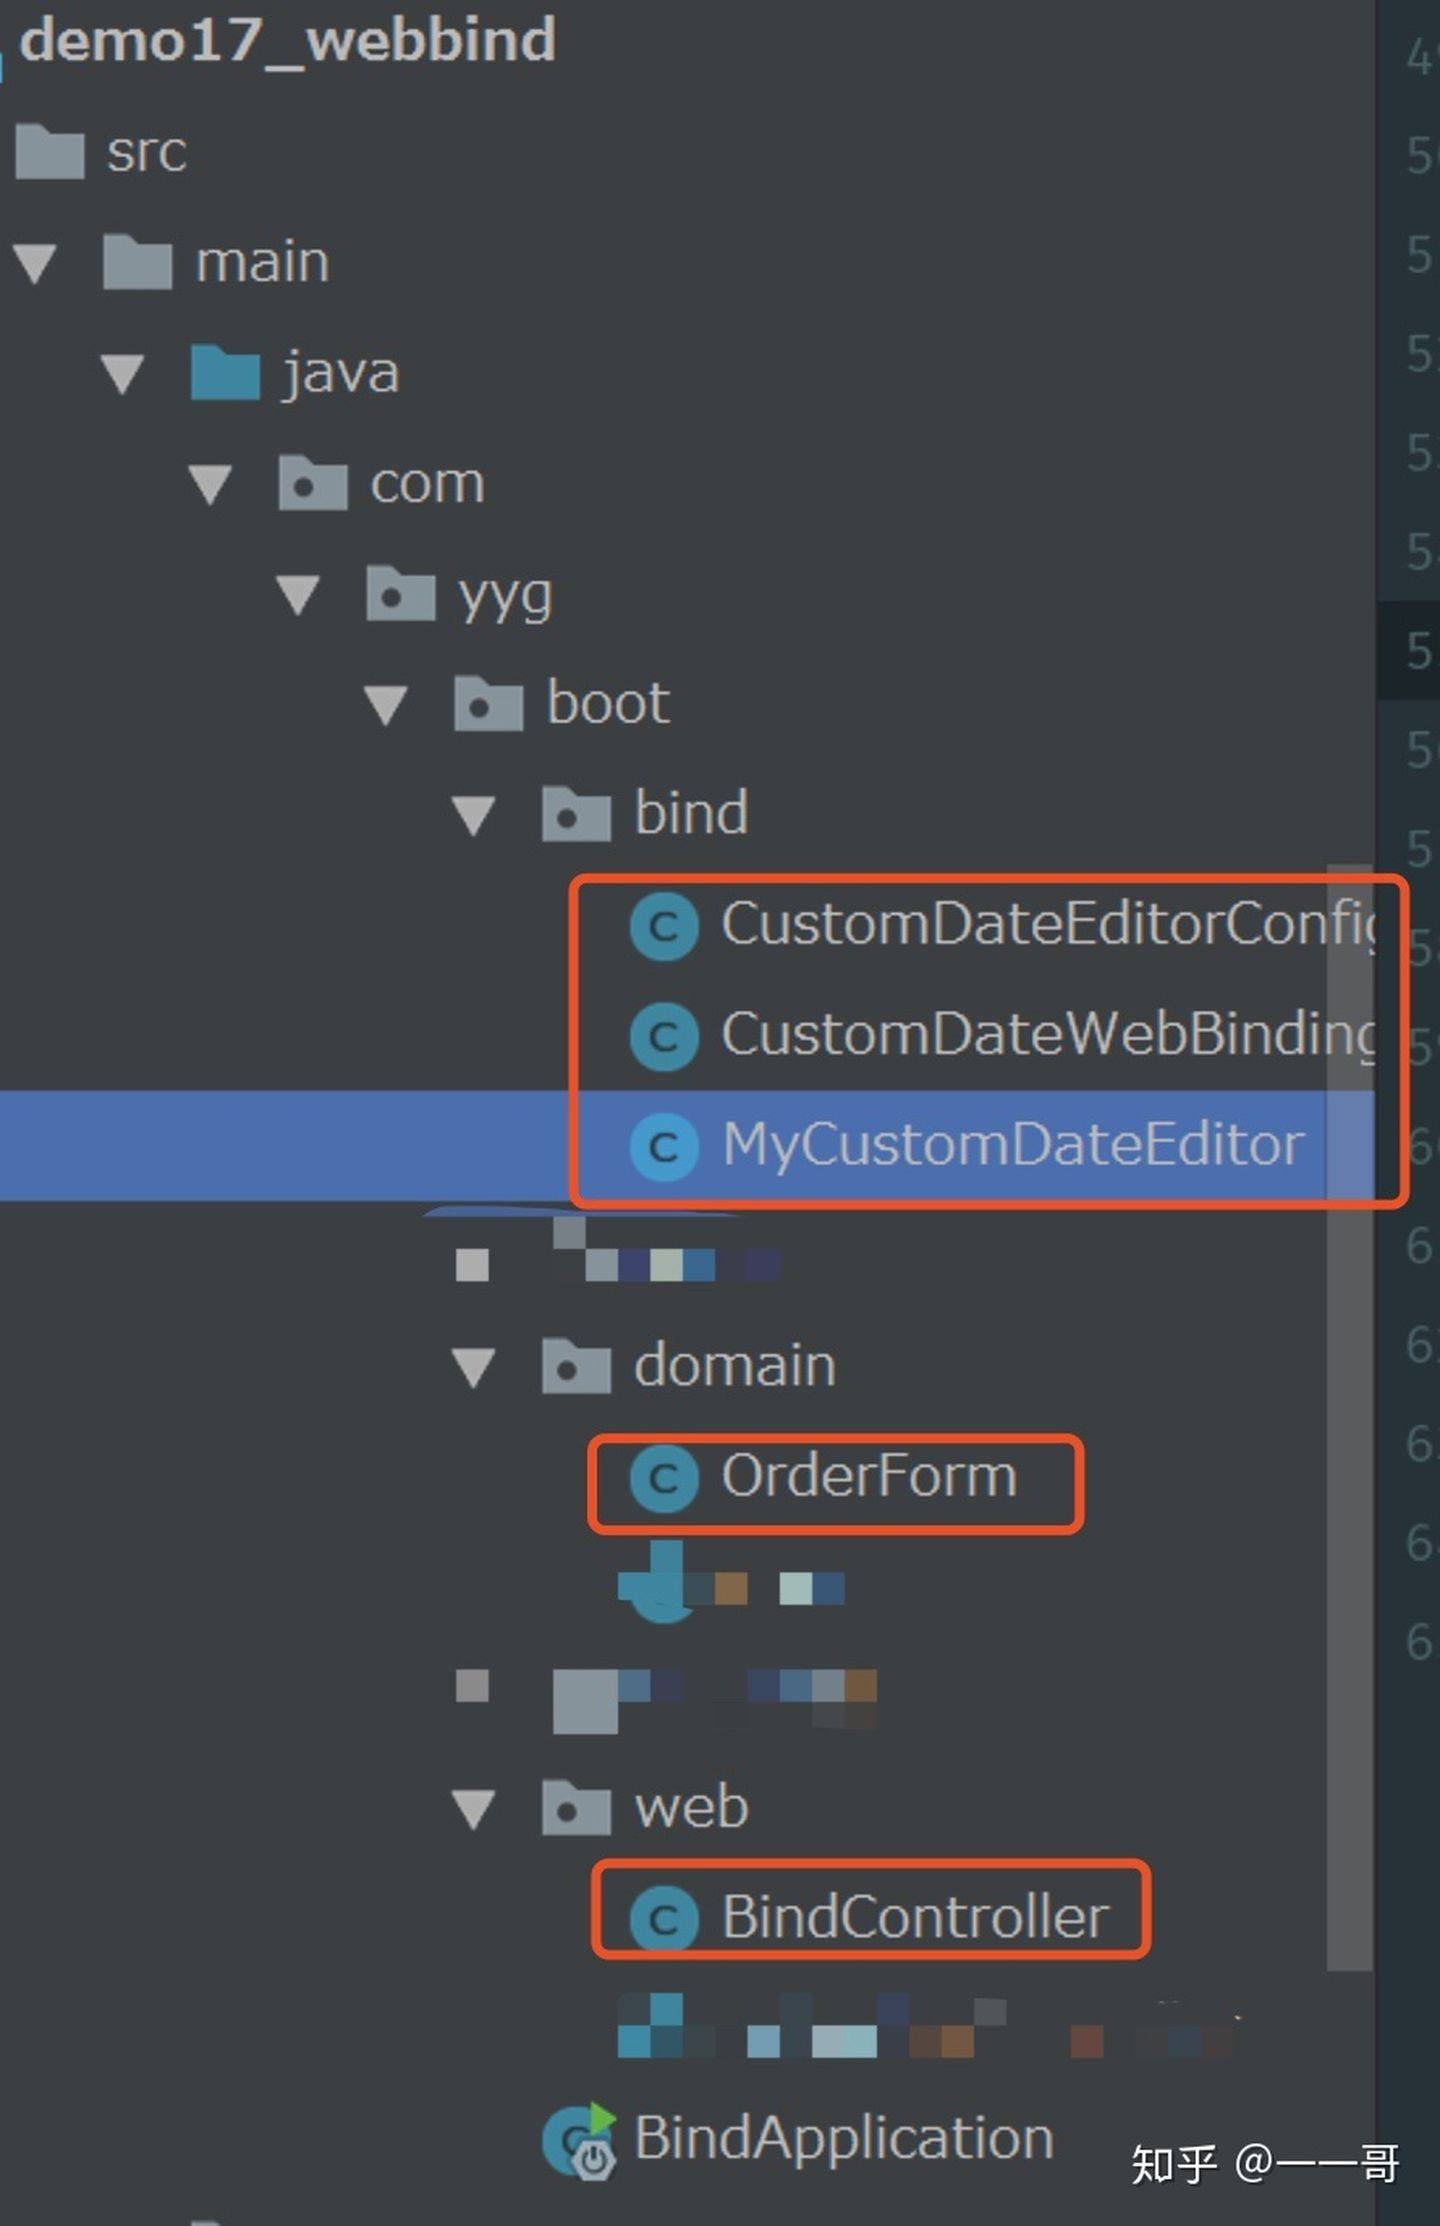Click the bind package icon
This screenshot has height=2226, width=1440.
point(577,813)
